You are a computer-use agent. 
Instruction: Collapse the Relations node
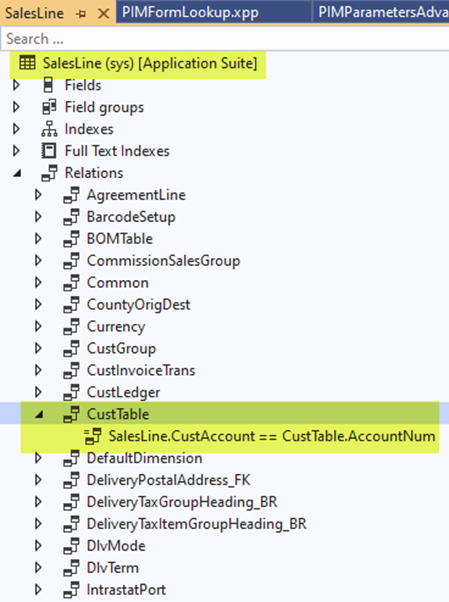17,174
